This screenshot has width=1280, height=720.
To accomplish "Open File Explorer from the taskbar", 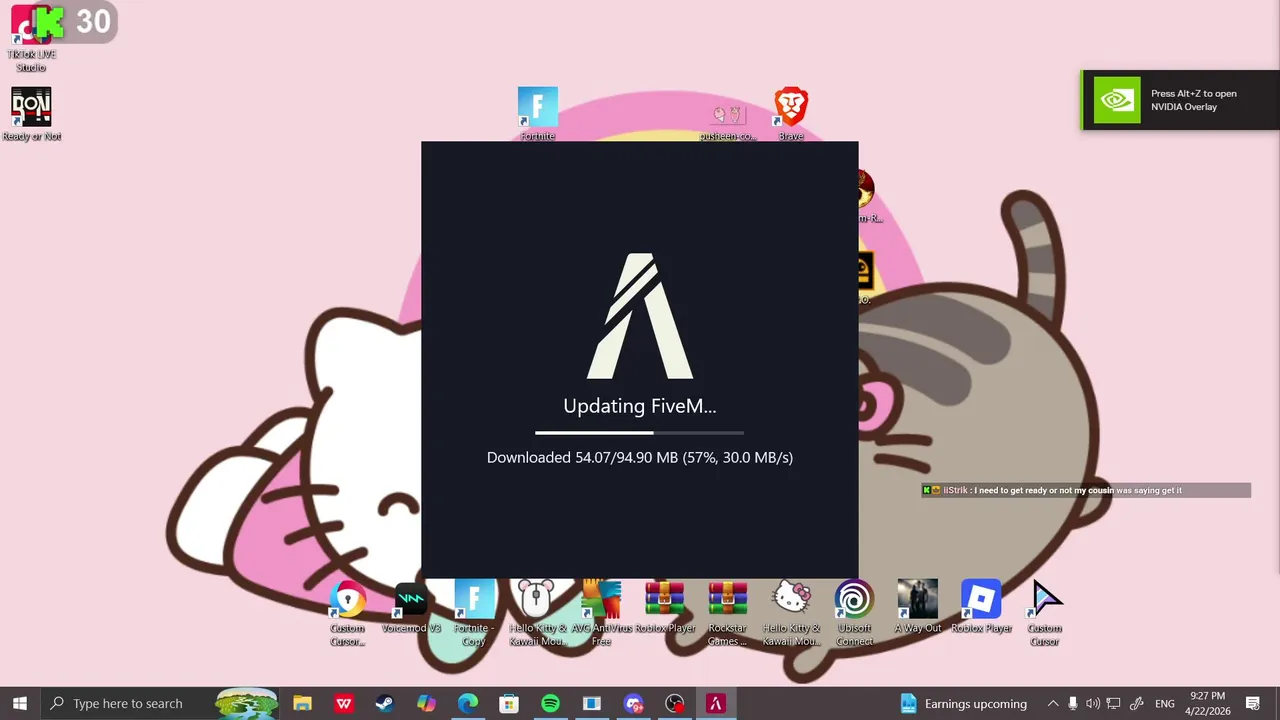I will coord(302,703).
